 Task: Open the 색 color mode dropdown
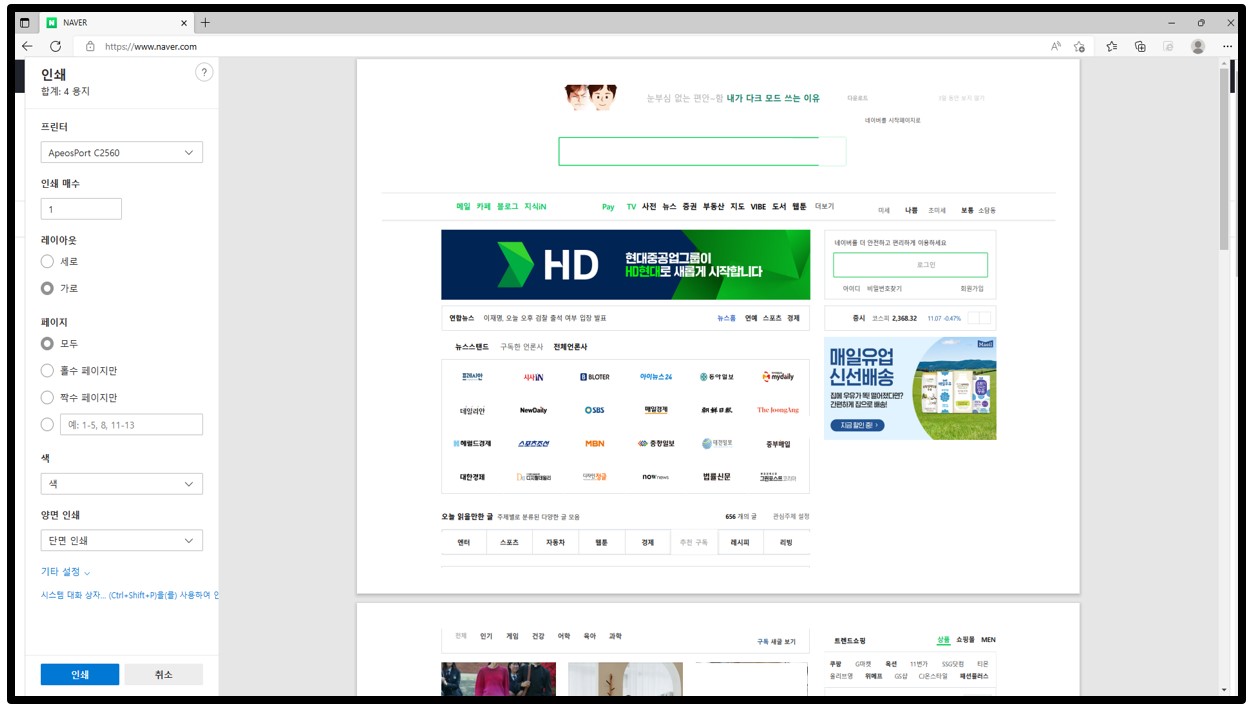point(121,484)
